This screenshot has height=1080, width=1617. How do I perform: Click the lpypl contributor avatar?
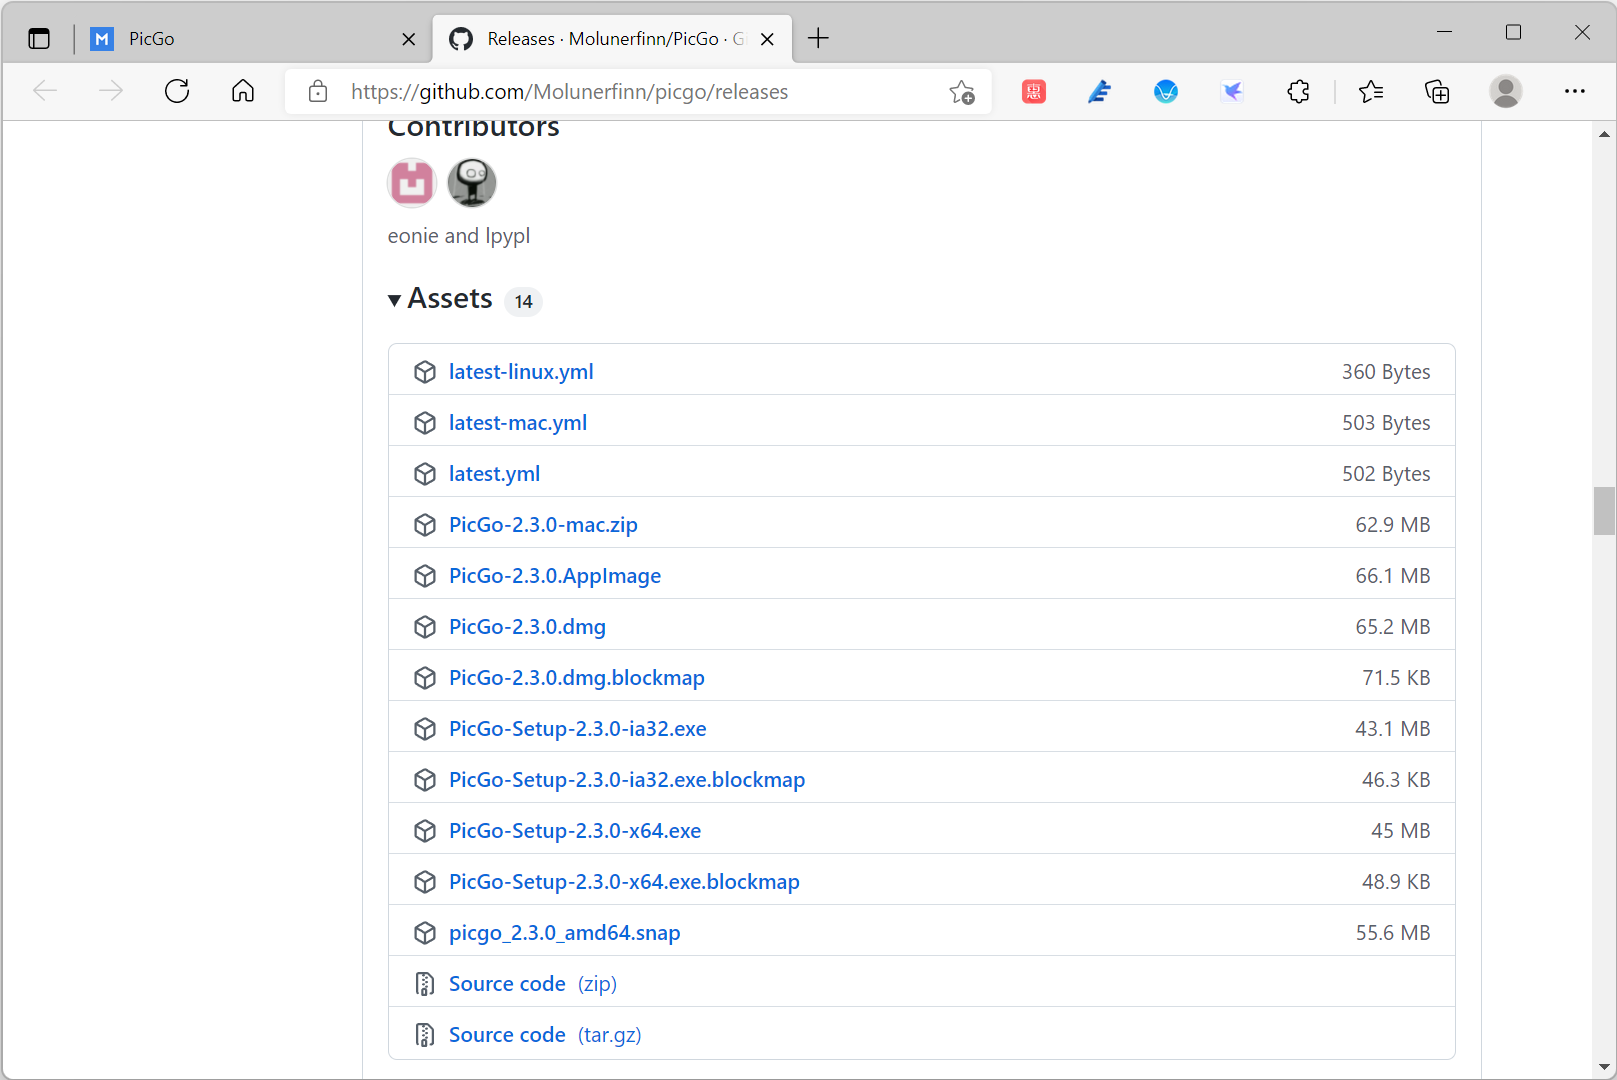click(471, 183)
